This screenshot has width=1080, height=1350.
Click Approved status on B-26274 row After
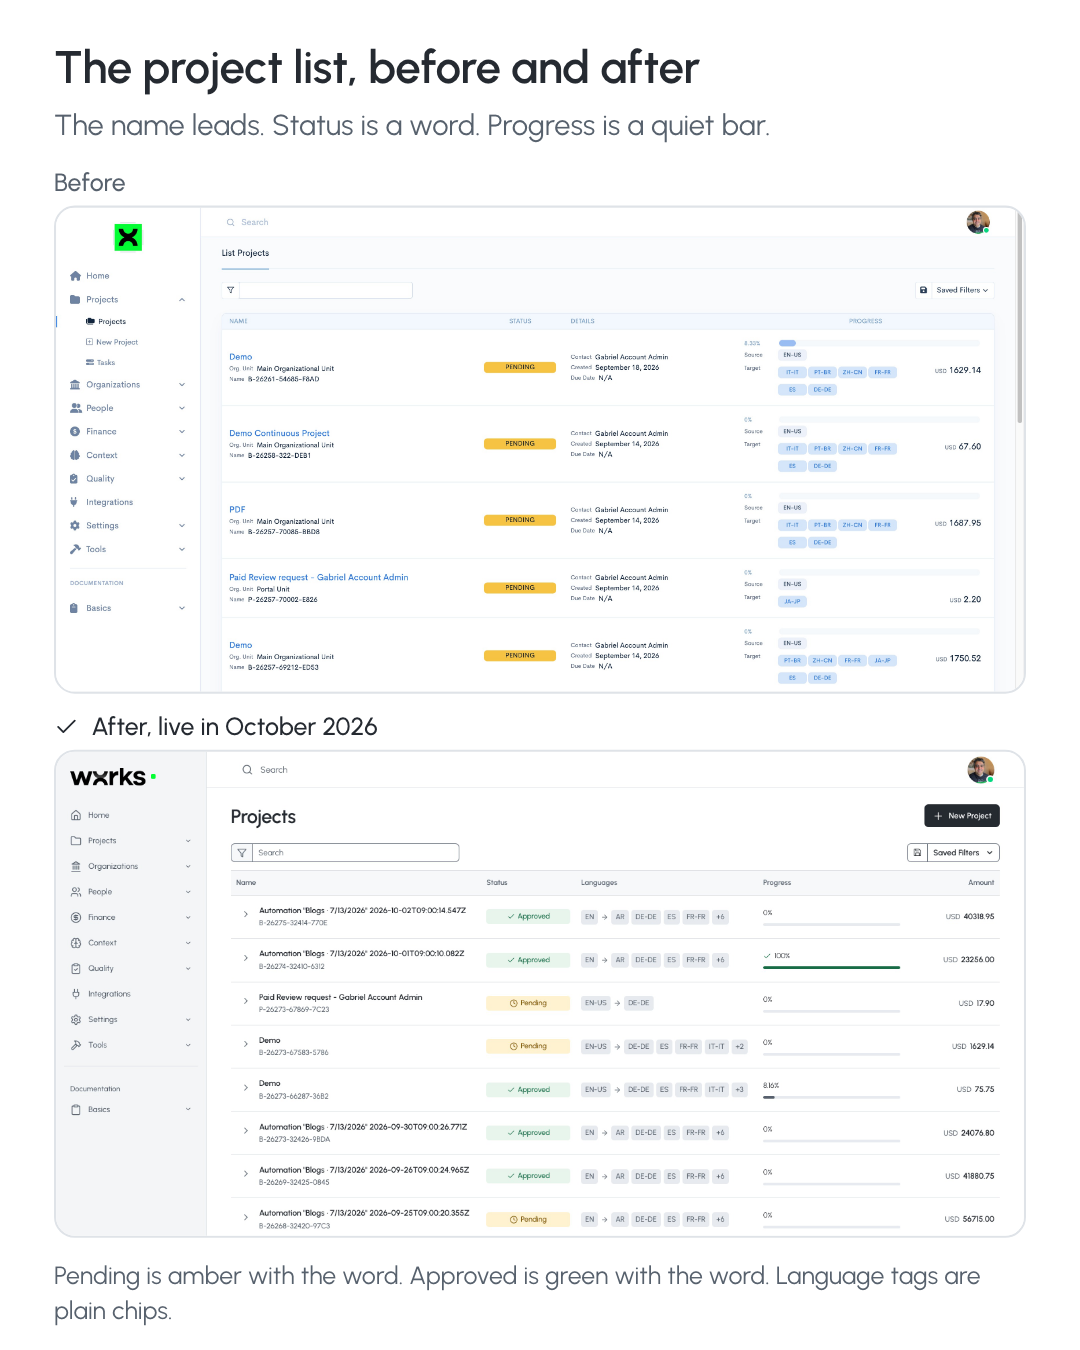[528, 960]
